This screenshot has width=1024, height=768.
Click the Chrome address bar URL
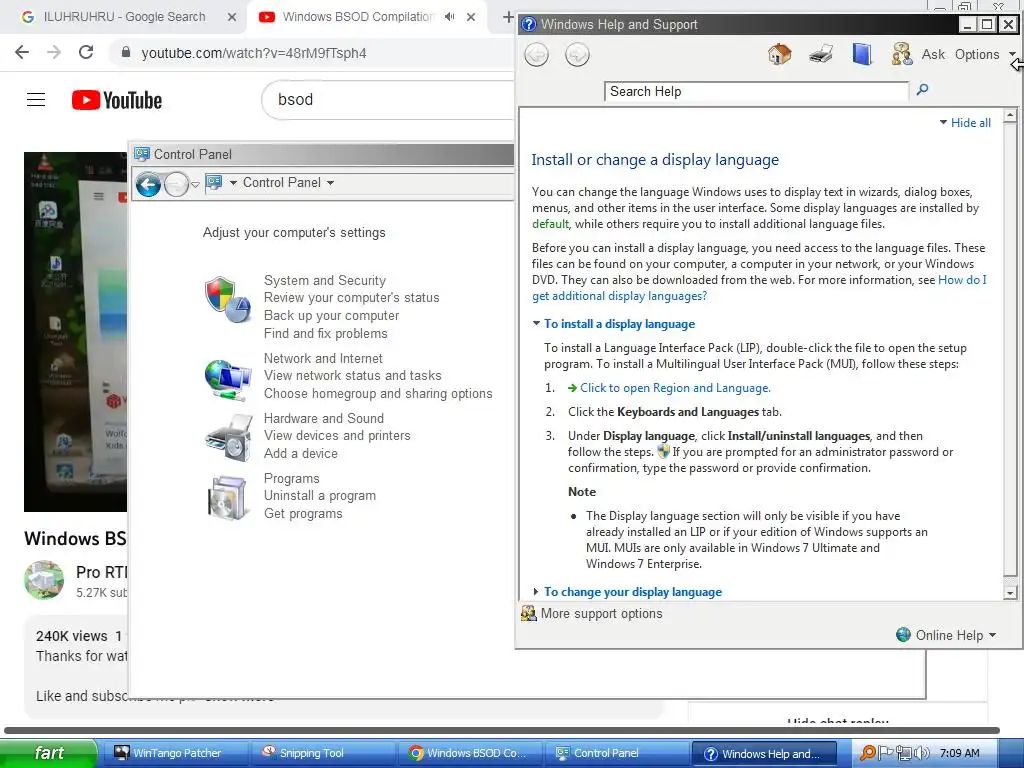(x=253, y=53)
